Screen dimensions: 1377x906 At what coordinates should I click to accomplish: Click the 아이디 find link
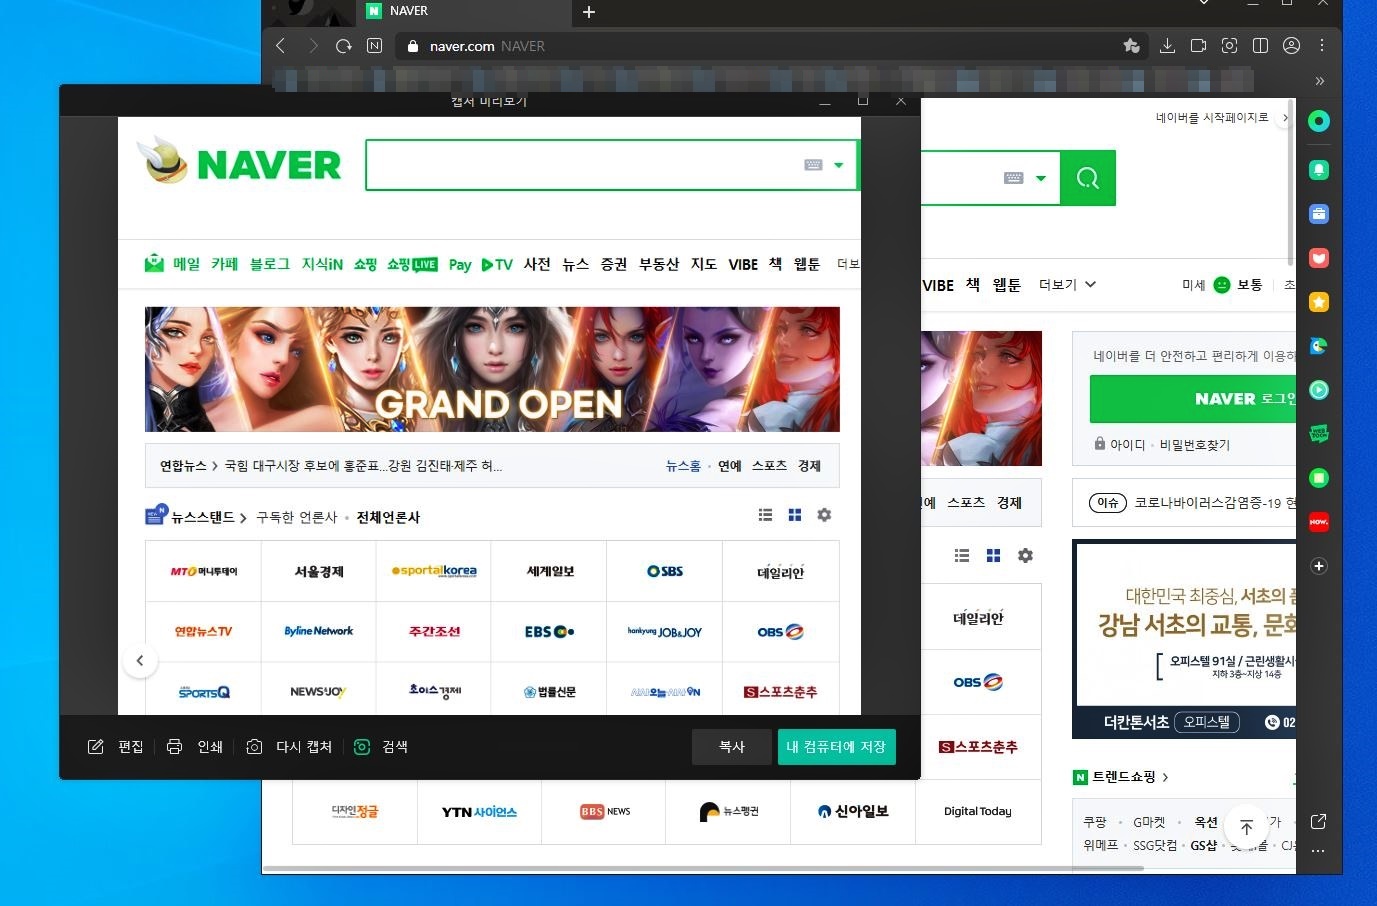(1127, 445)
